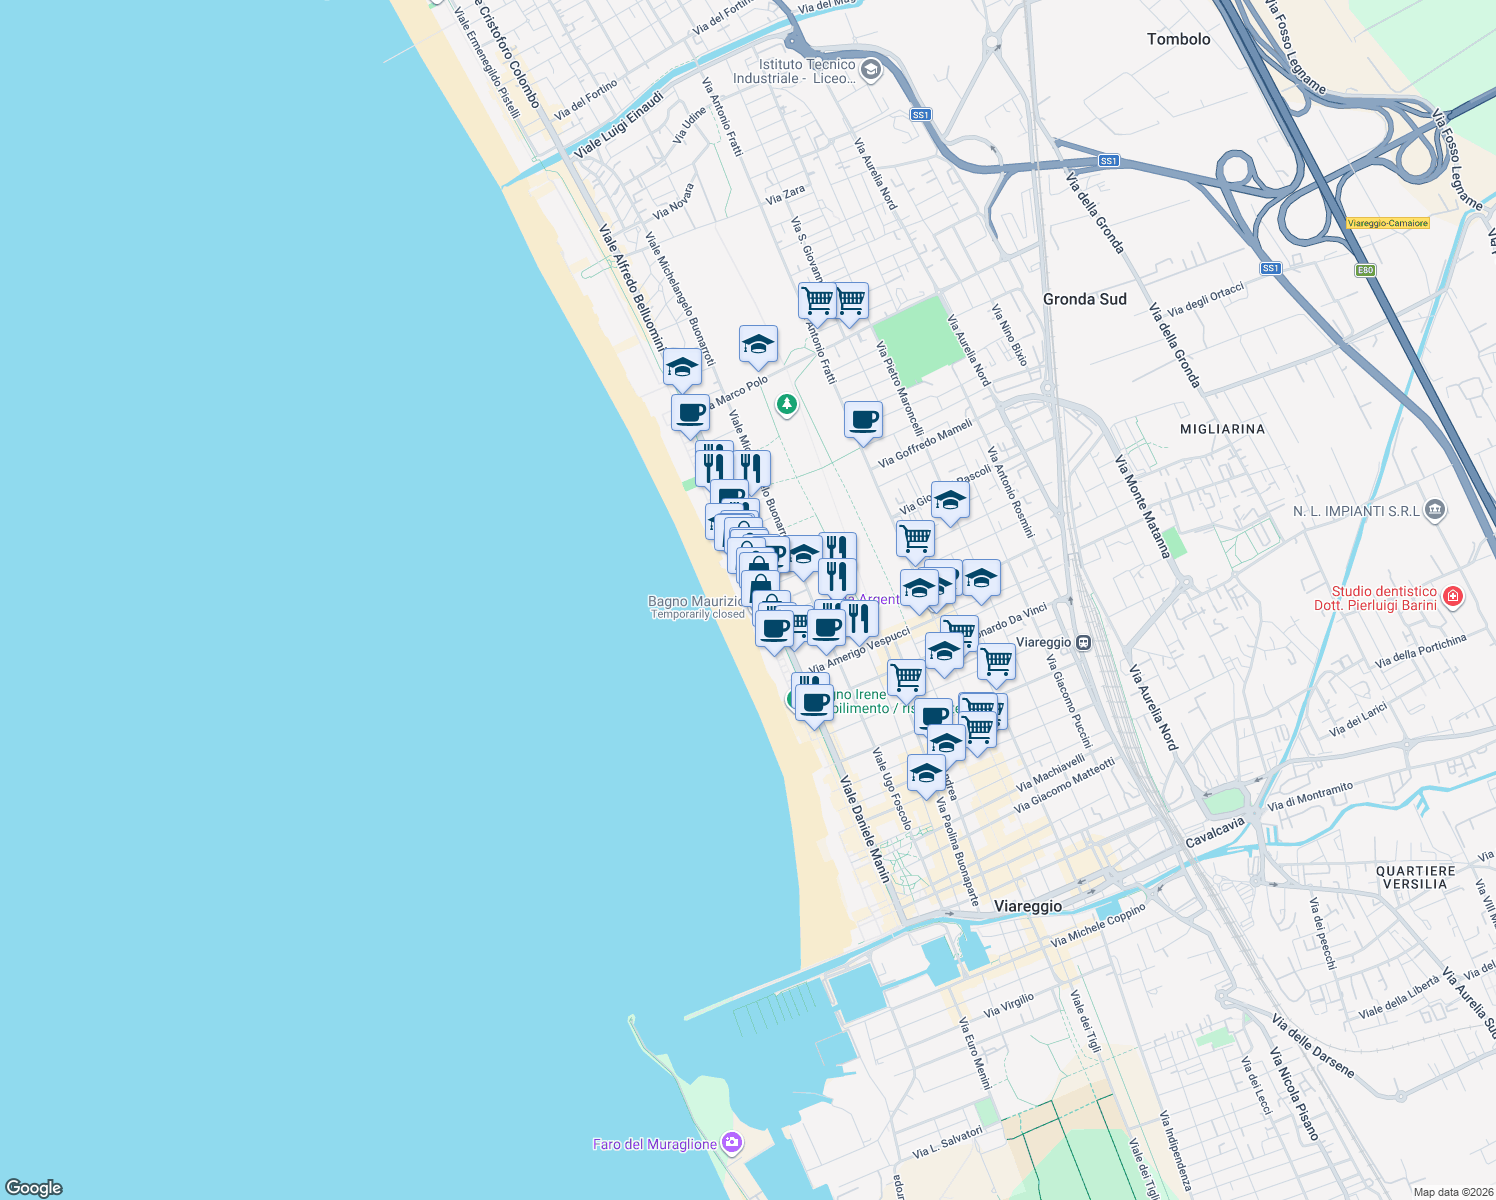The height and width of the screenshot is (1200, 1496).
Task: Click the Via Michele Coppino street label
Action: coord(1098,926)
